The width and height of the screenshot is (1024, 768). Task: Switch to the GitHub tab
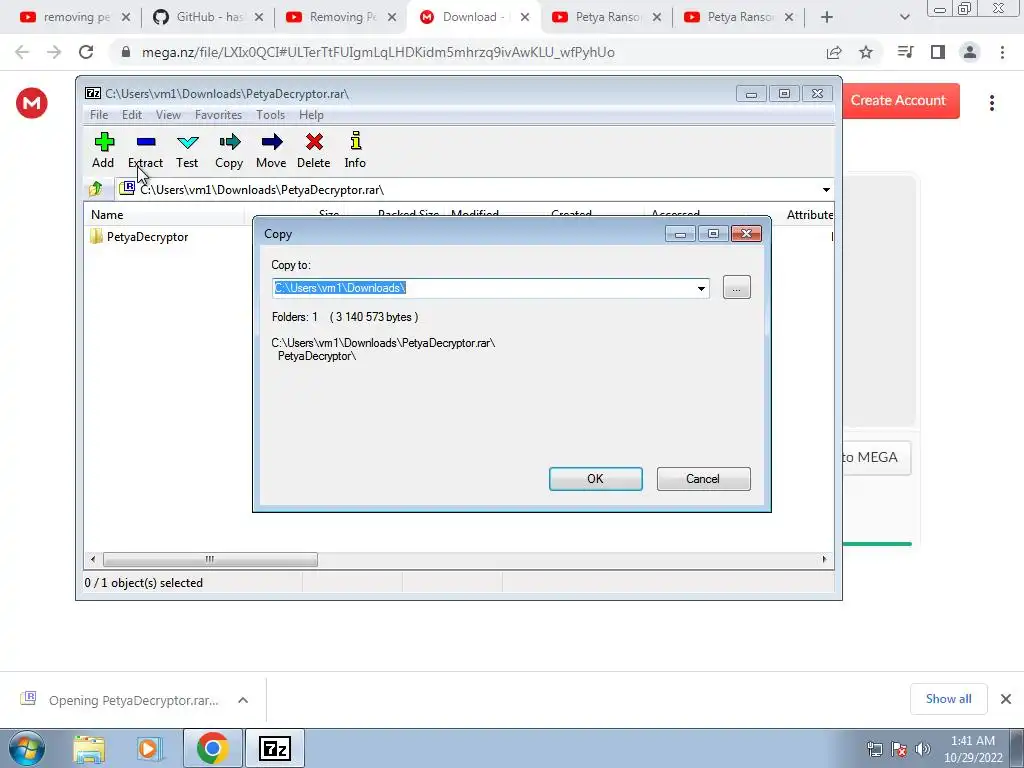pos(208,17)
